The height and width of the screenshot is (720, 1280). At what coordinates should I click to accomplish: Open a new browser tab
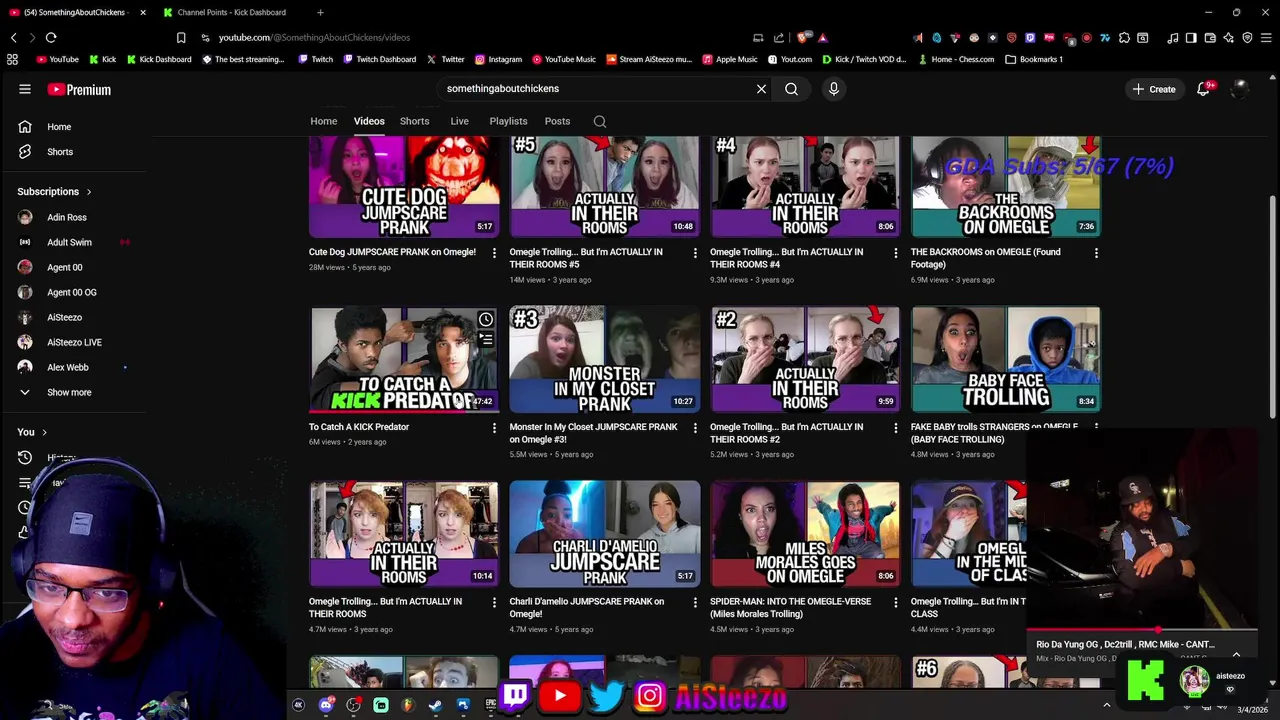point(320,12)
